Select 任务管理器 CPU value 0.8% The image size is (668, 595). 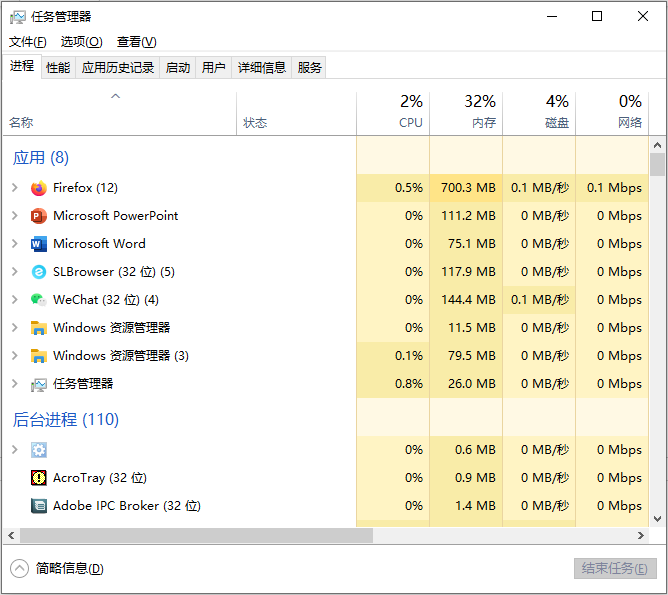point(409,384)
